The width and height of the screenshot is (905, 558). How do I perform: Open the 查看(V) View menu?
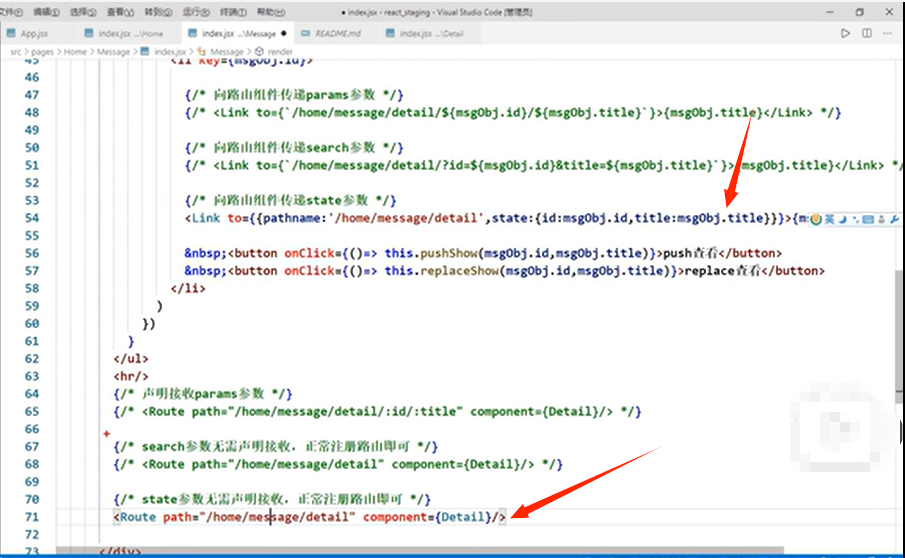click(x=120, y=12)
